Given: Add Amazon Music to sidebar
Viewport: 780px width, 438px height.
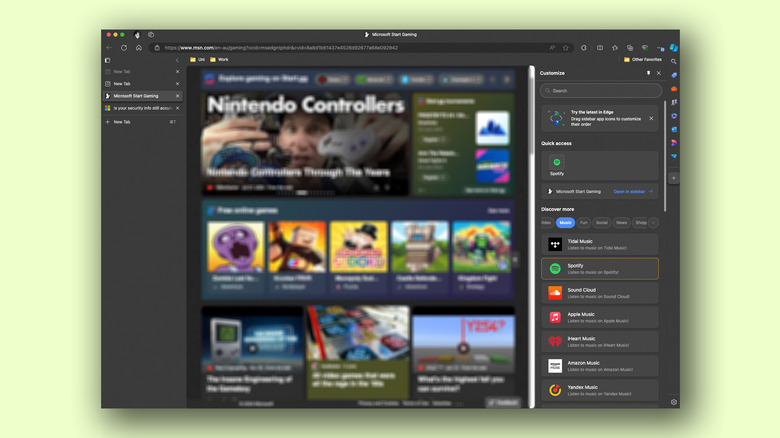Looking at the screenshot, I should [600, 366].
